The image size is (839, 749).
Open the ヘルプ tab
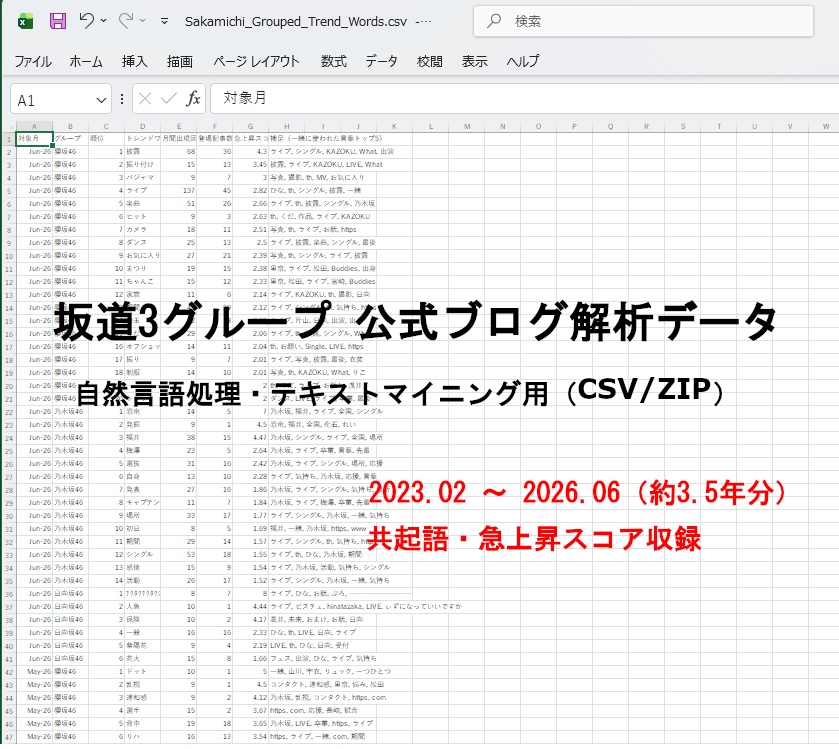tap(523, 62)
